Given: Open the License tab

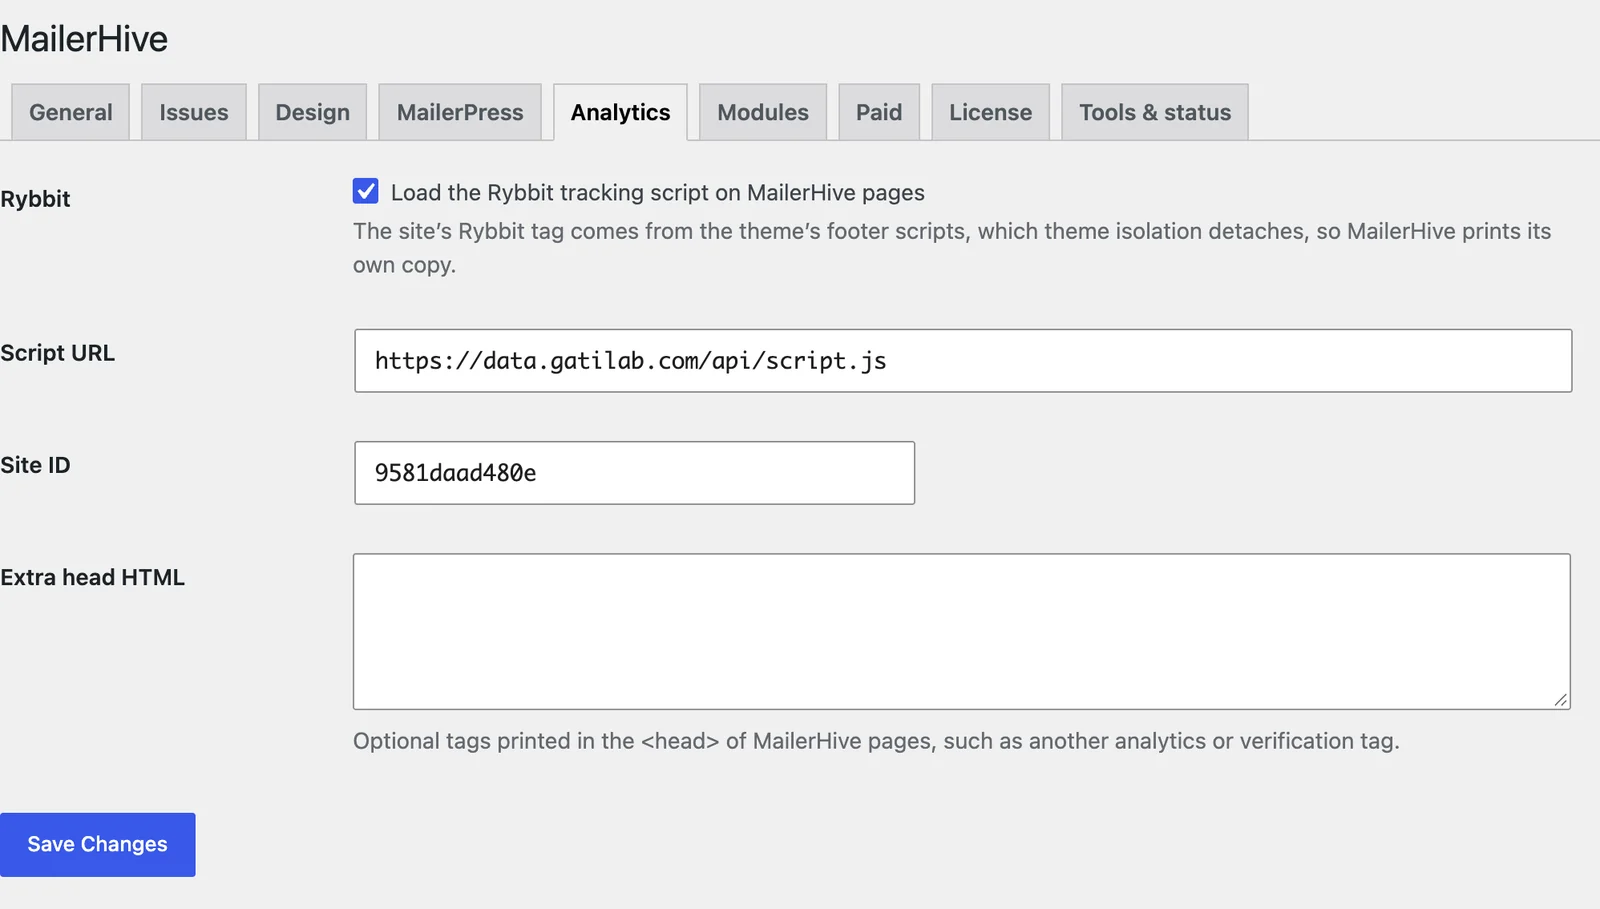Looking at the screenshot, I should point(990,112).
